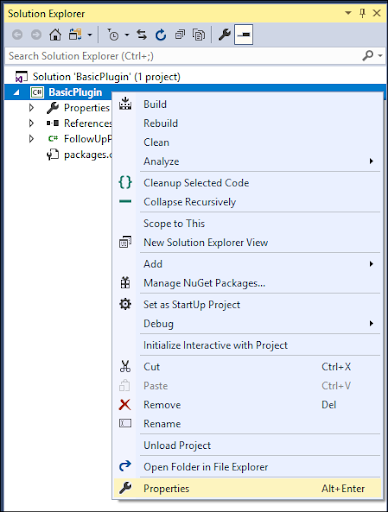Expand the References tree node
The image size is (388, 512).
pos(31,123)
